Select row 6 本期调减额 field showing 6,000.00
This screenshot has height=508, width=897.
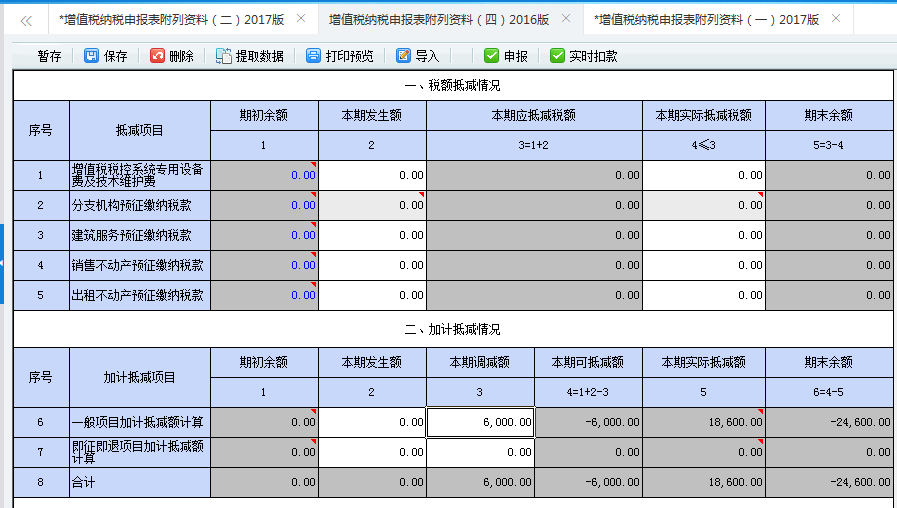(480, 423)
